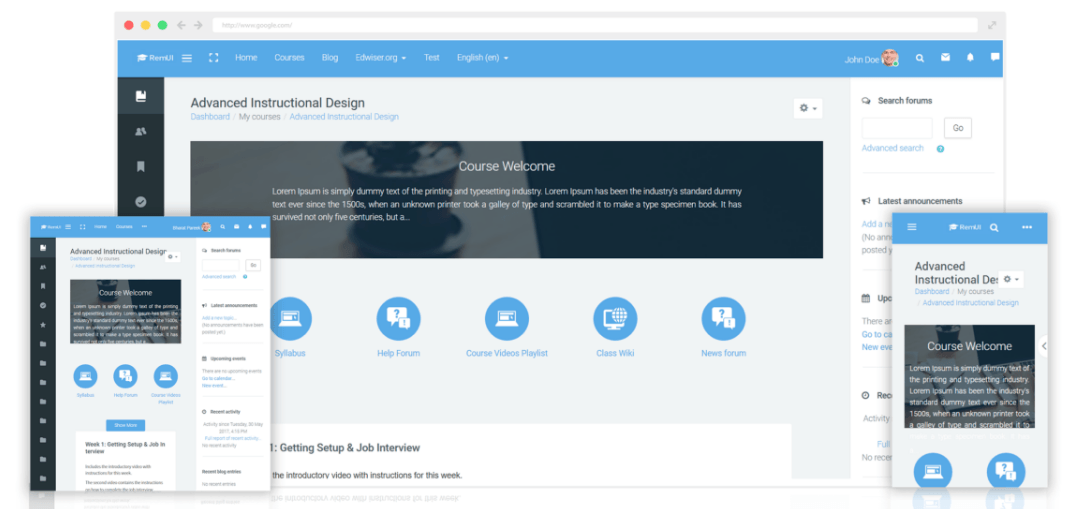Show notifications with the bell icon
This screenshot has height=509, width=1065.
tap(970, 58)
